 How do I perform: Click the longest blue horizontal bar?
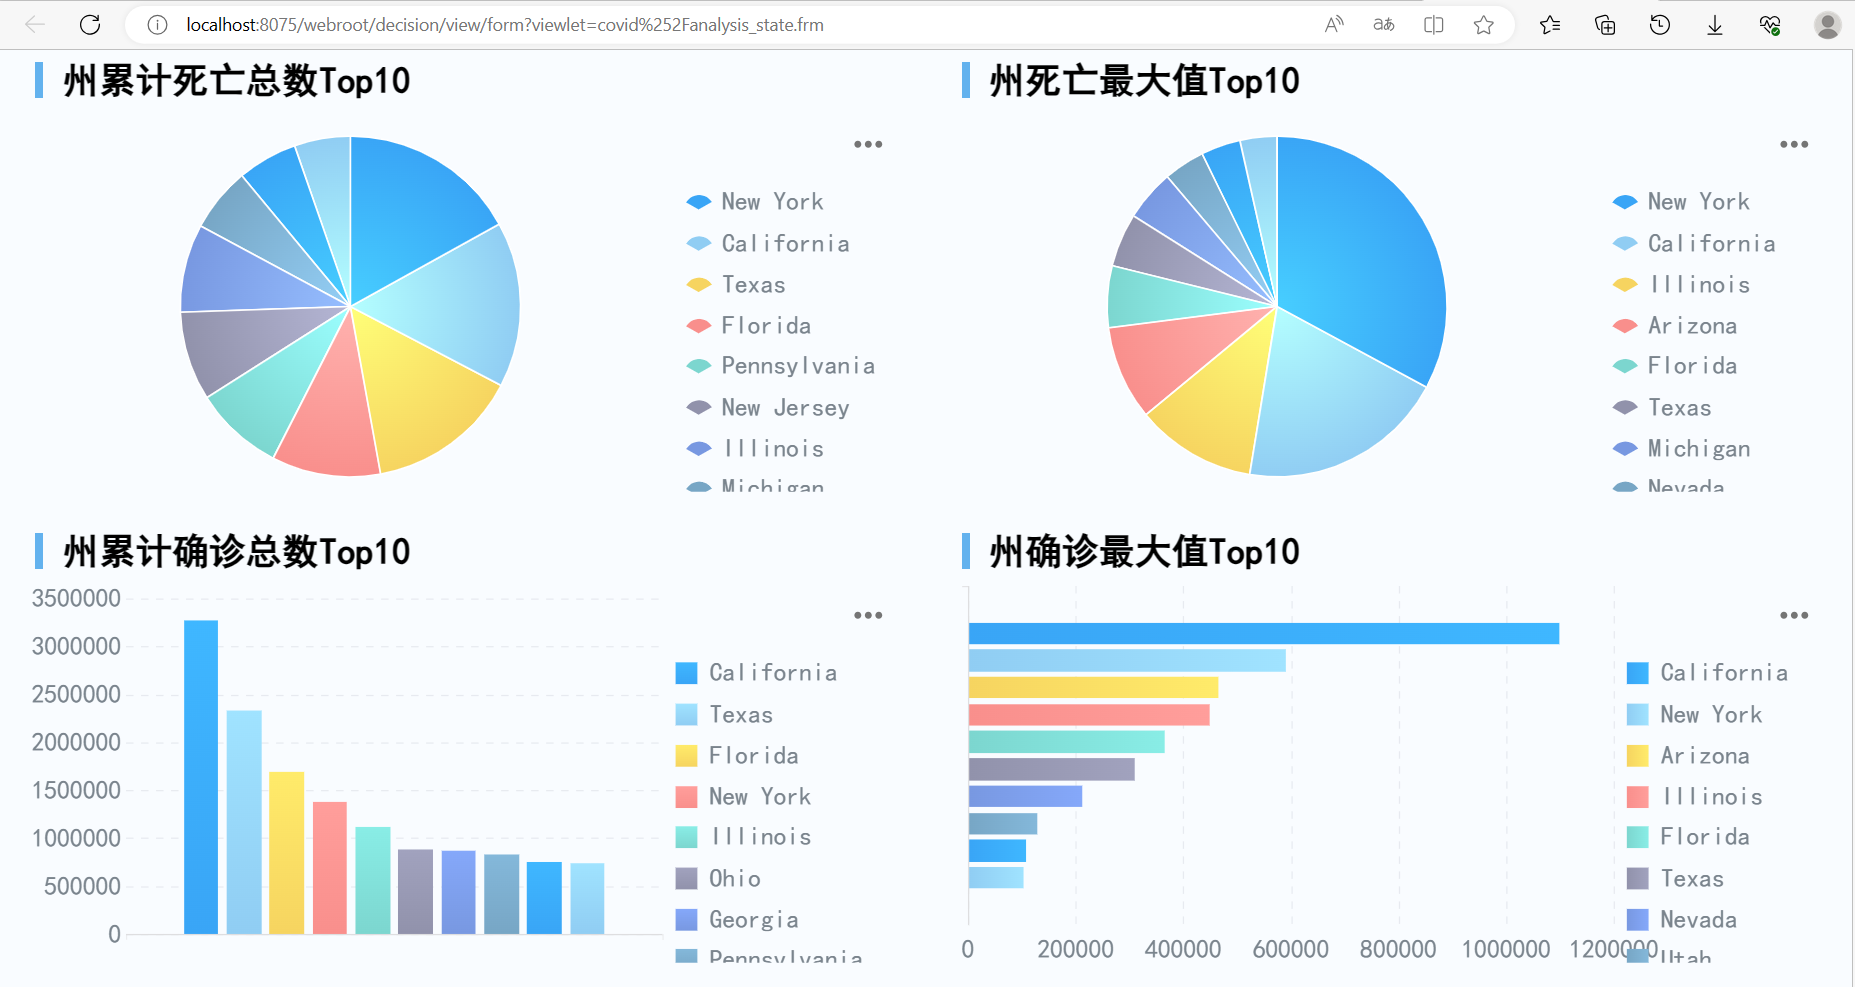tap(1264, 633)
